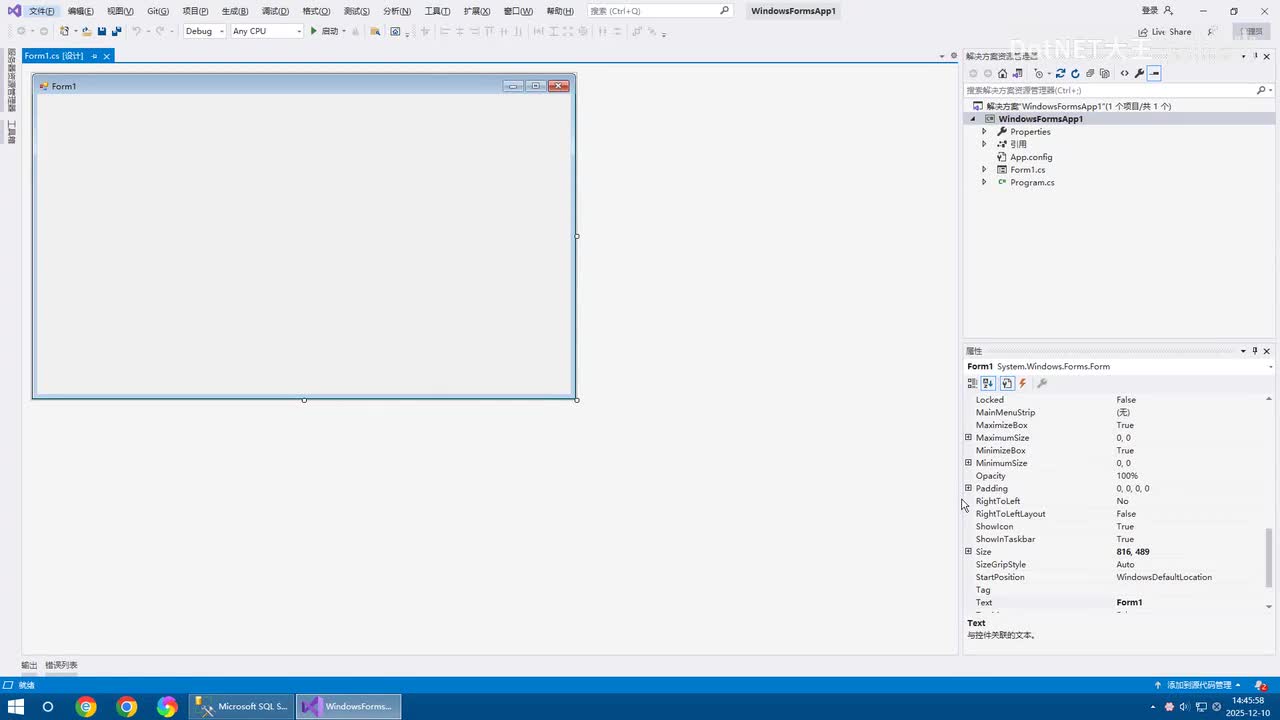The image size is (1280, 720).
Task: Toggle Preview Selected Items in Solution Explorer
Action: [1154, 73]
